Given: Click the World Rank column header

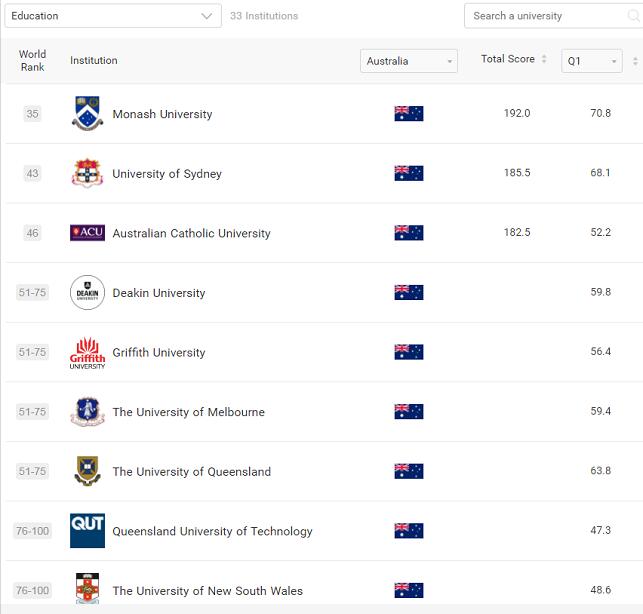Looking at the screenshot, I should pos(32,61).
